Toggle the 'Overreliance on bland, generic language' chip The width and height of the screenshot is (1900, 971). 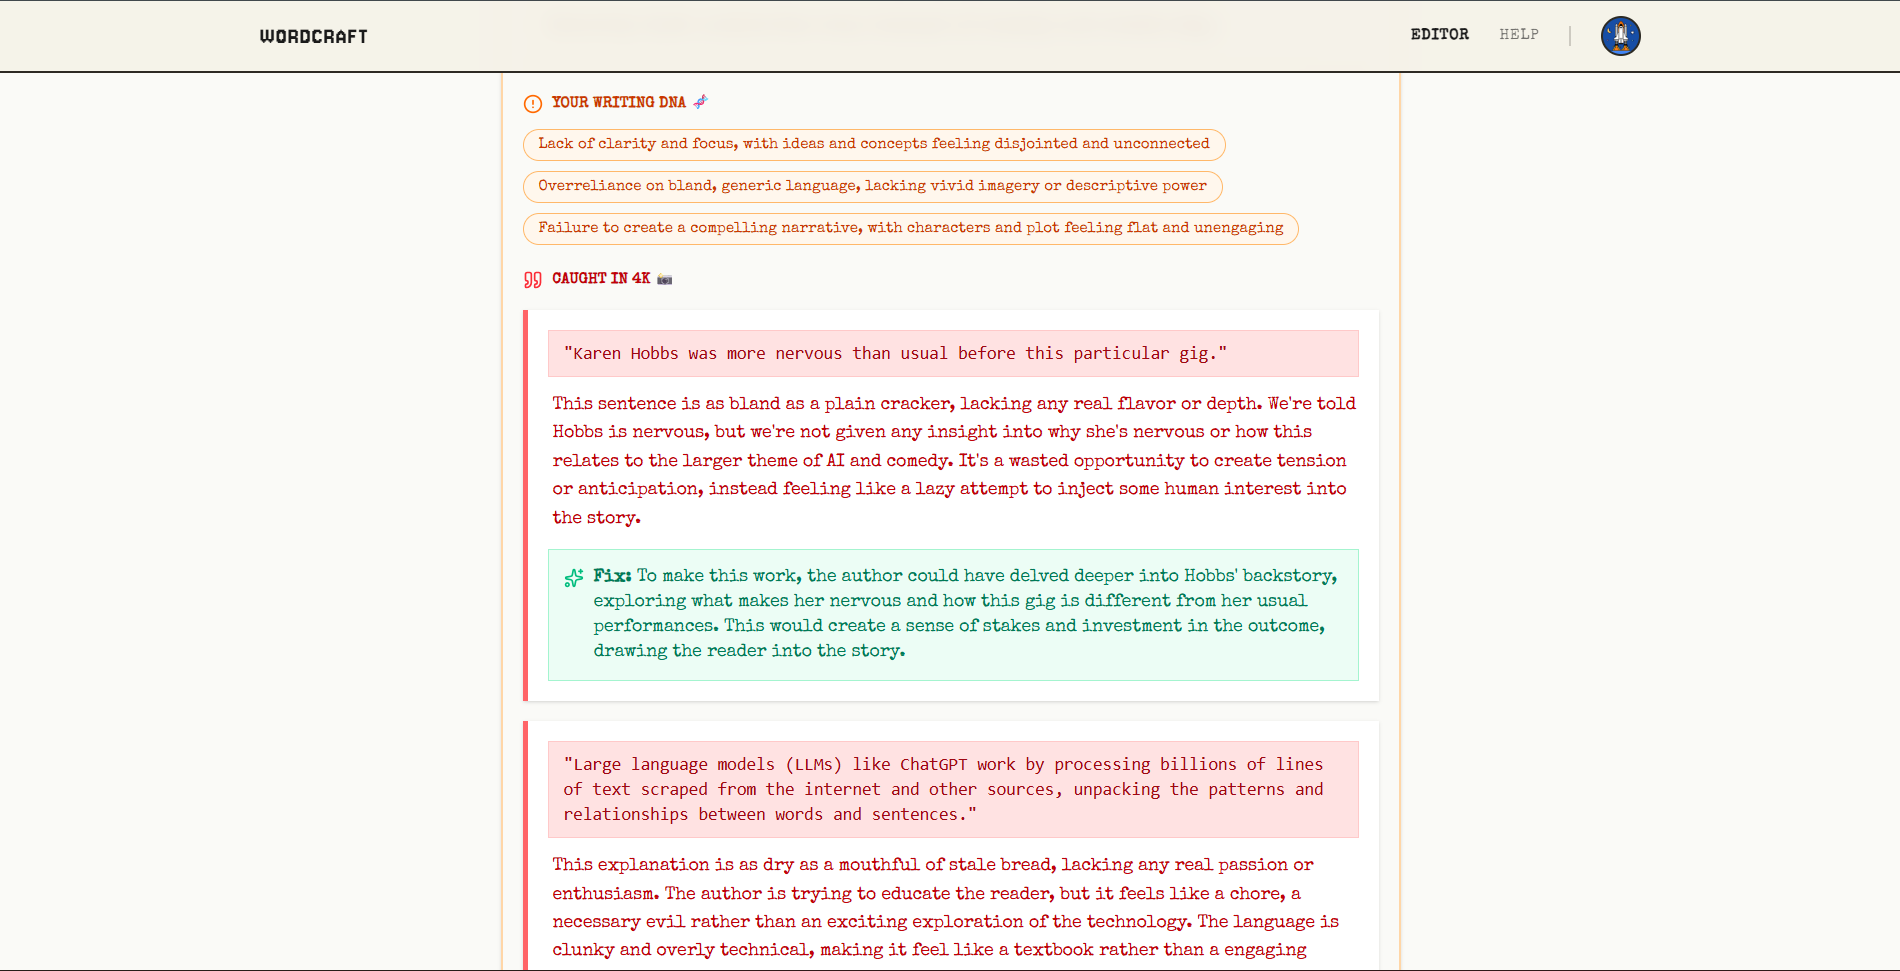point(871,186)
